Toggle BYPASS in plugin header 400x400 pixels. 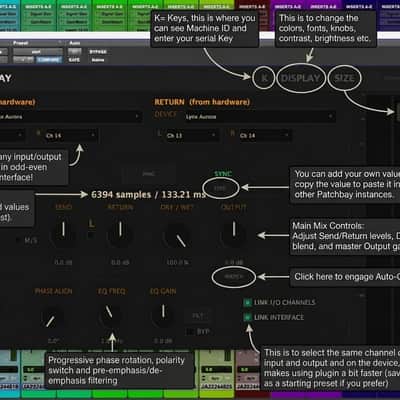(98, 52)
